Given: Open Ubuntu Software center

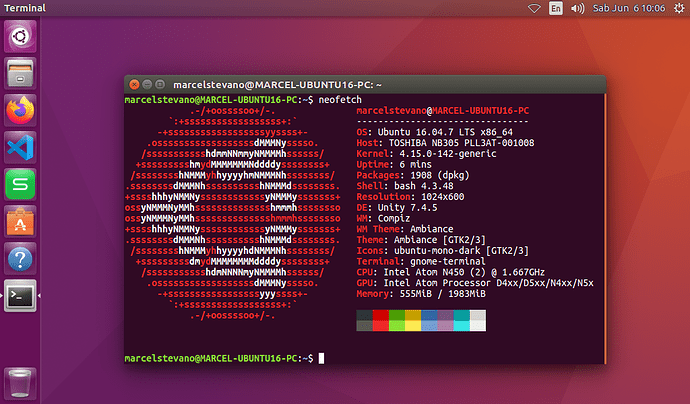Looking at the screenshot, I should tap(20, 221).
